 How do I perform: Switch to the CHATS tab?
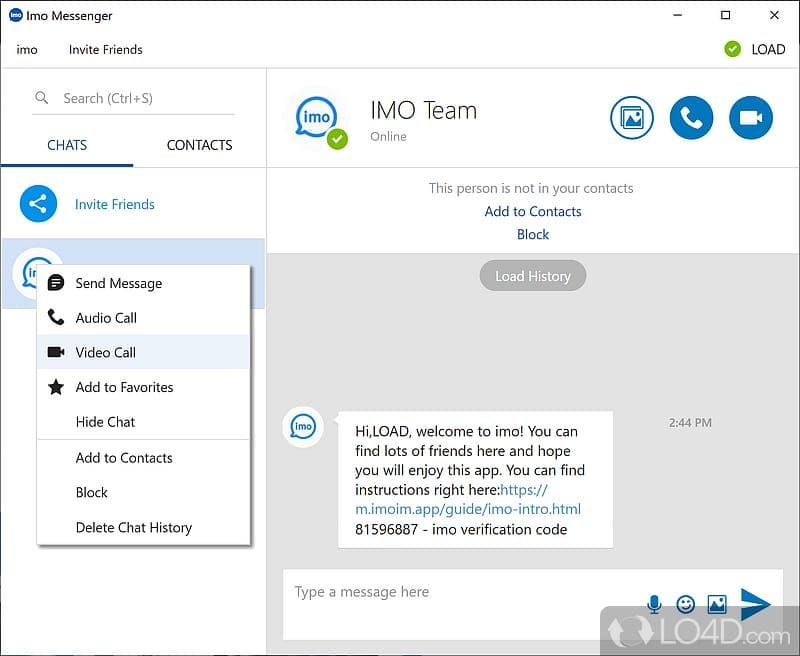click(x=67, y=145)
